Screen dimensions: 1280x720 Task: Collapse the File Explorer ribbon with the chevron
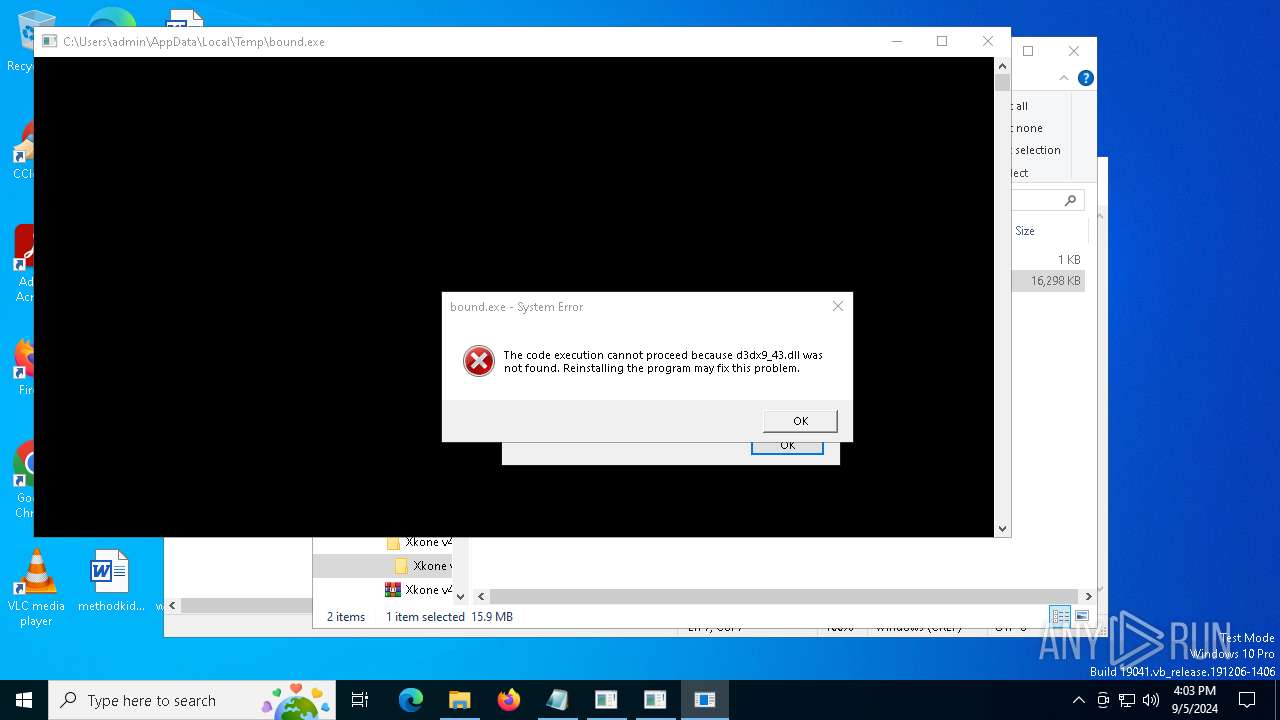[x=1064, y=78]
